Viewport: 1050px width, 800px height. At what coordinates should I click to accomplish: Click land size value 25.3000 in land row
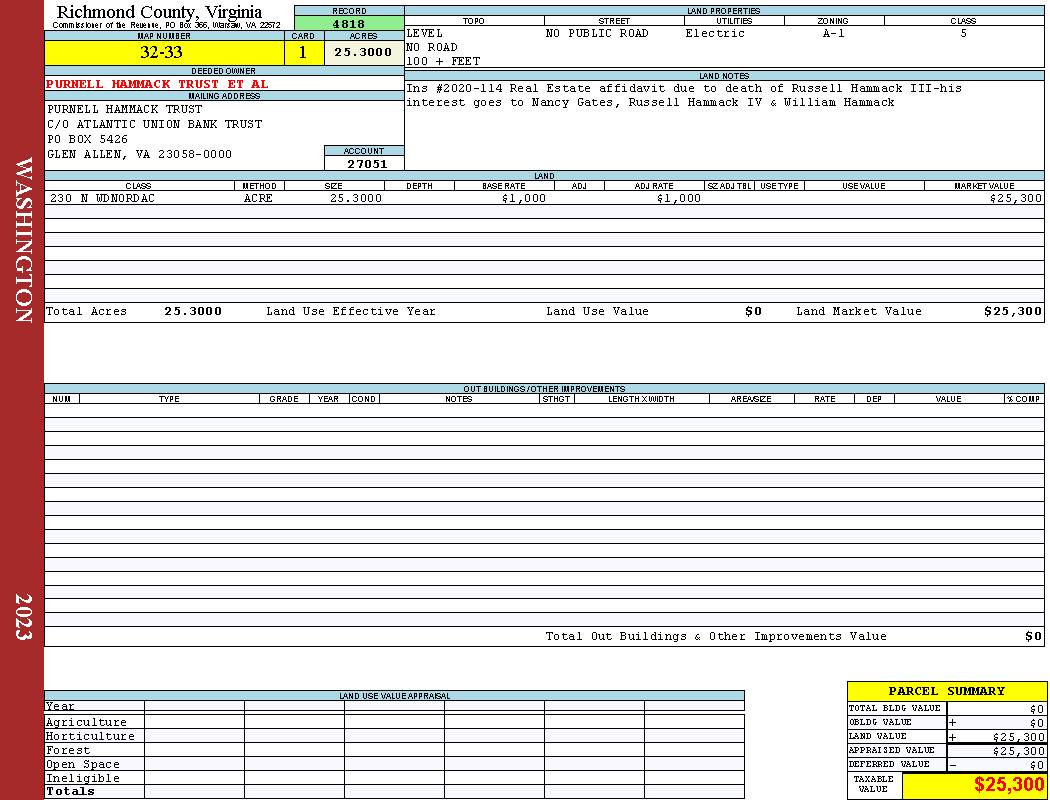[x=356, y=198]
